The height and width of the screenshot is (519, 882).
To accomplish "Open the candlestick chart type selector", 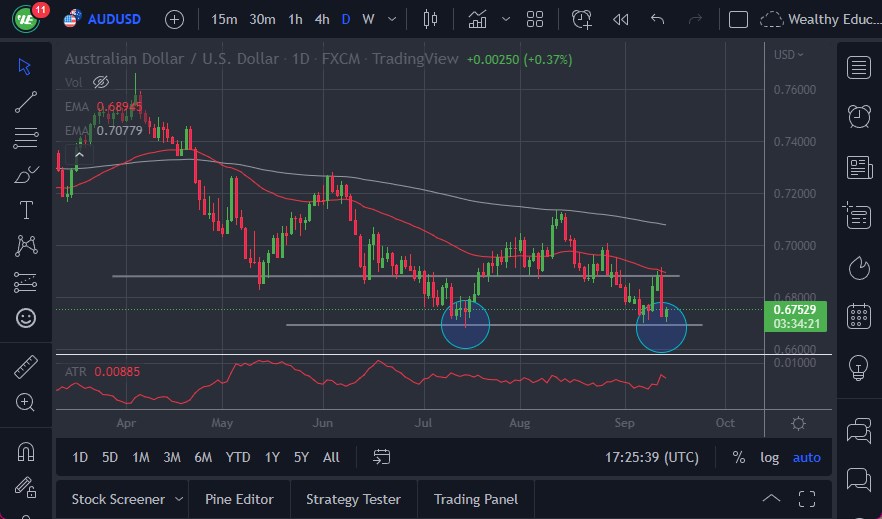I will [x=431, y=19].
